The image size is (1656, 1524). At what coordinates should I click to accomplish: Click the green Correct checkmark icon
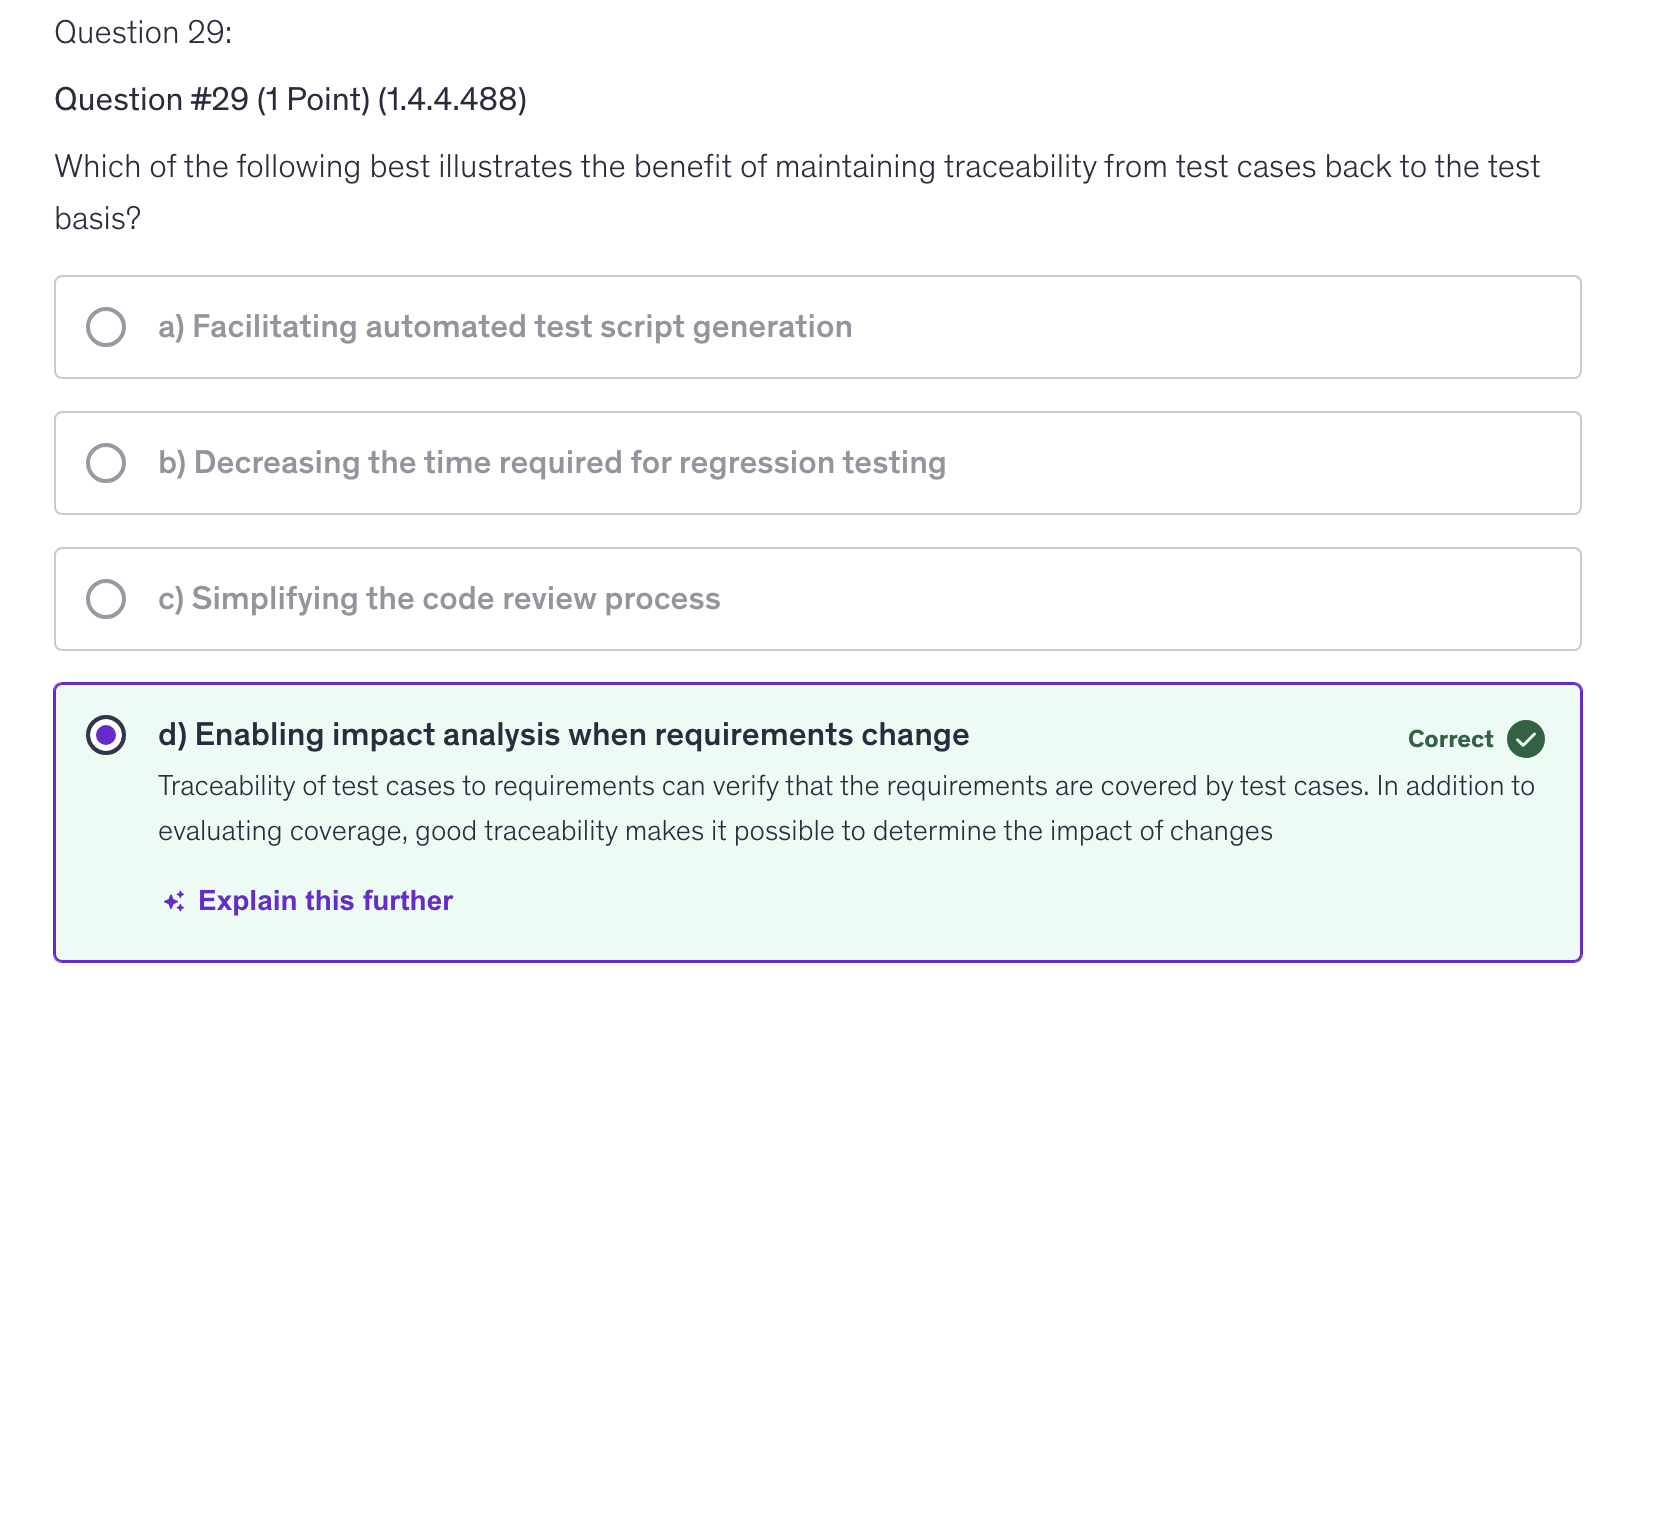pos(1525,739)
